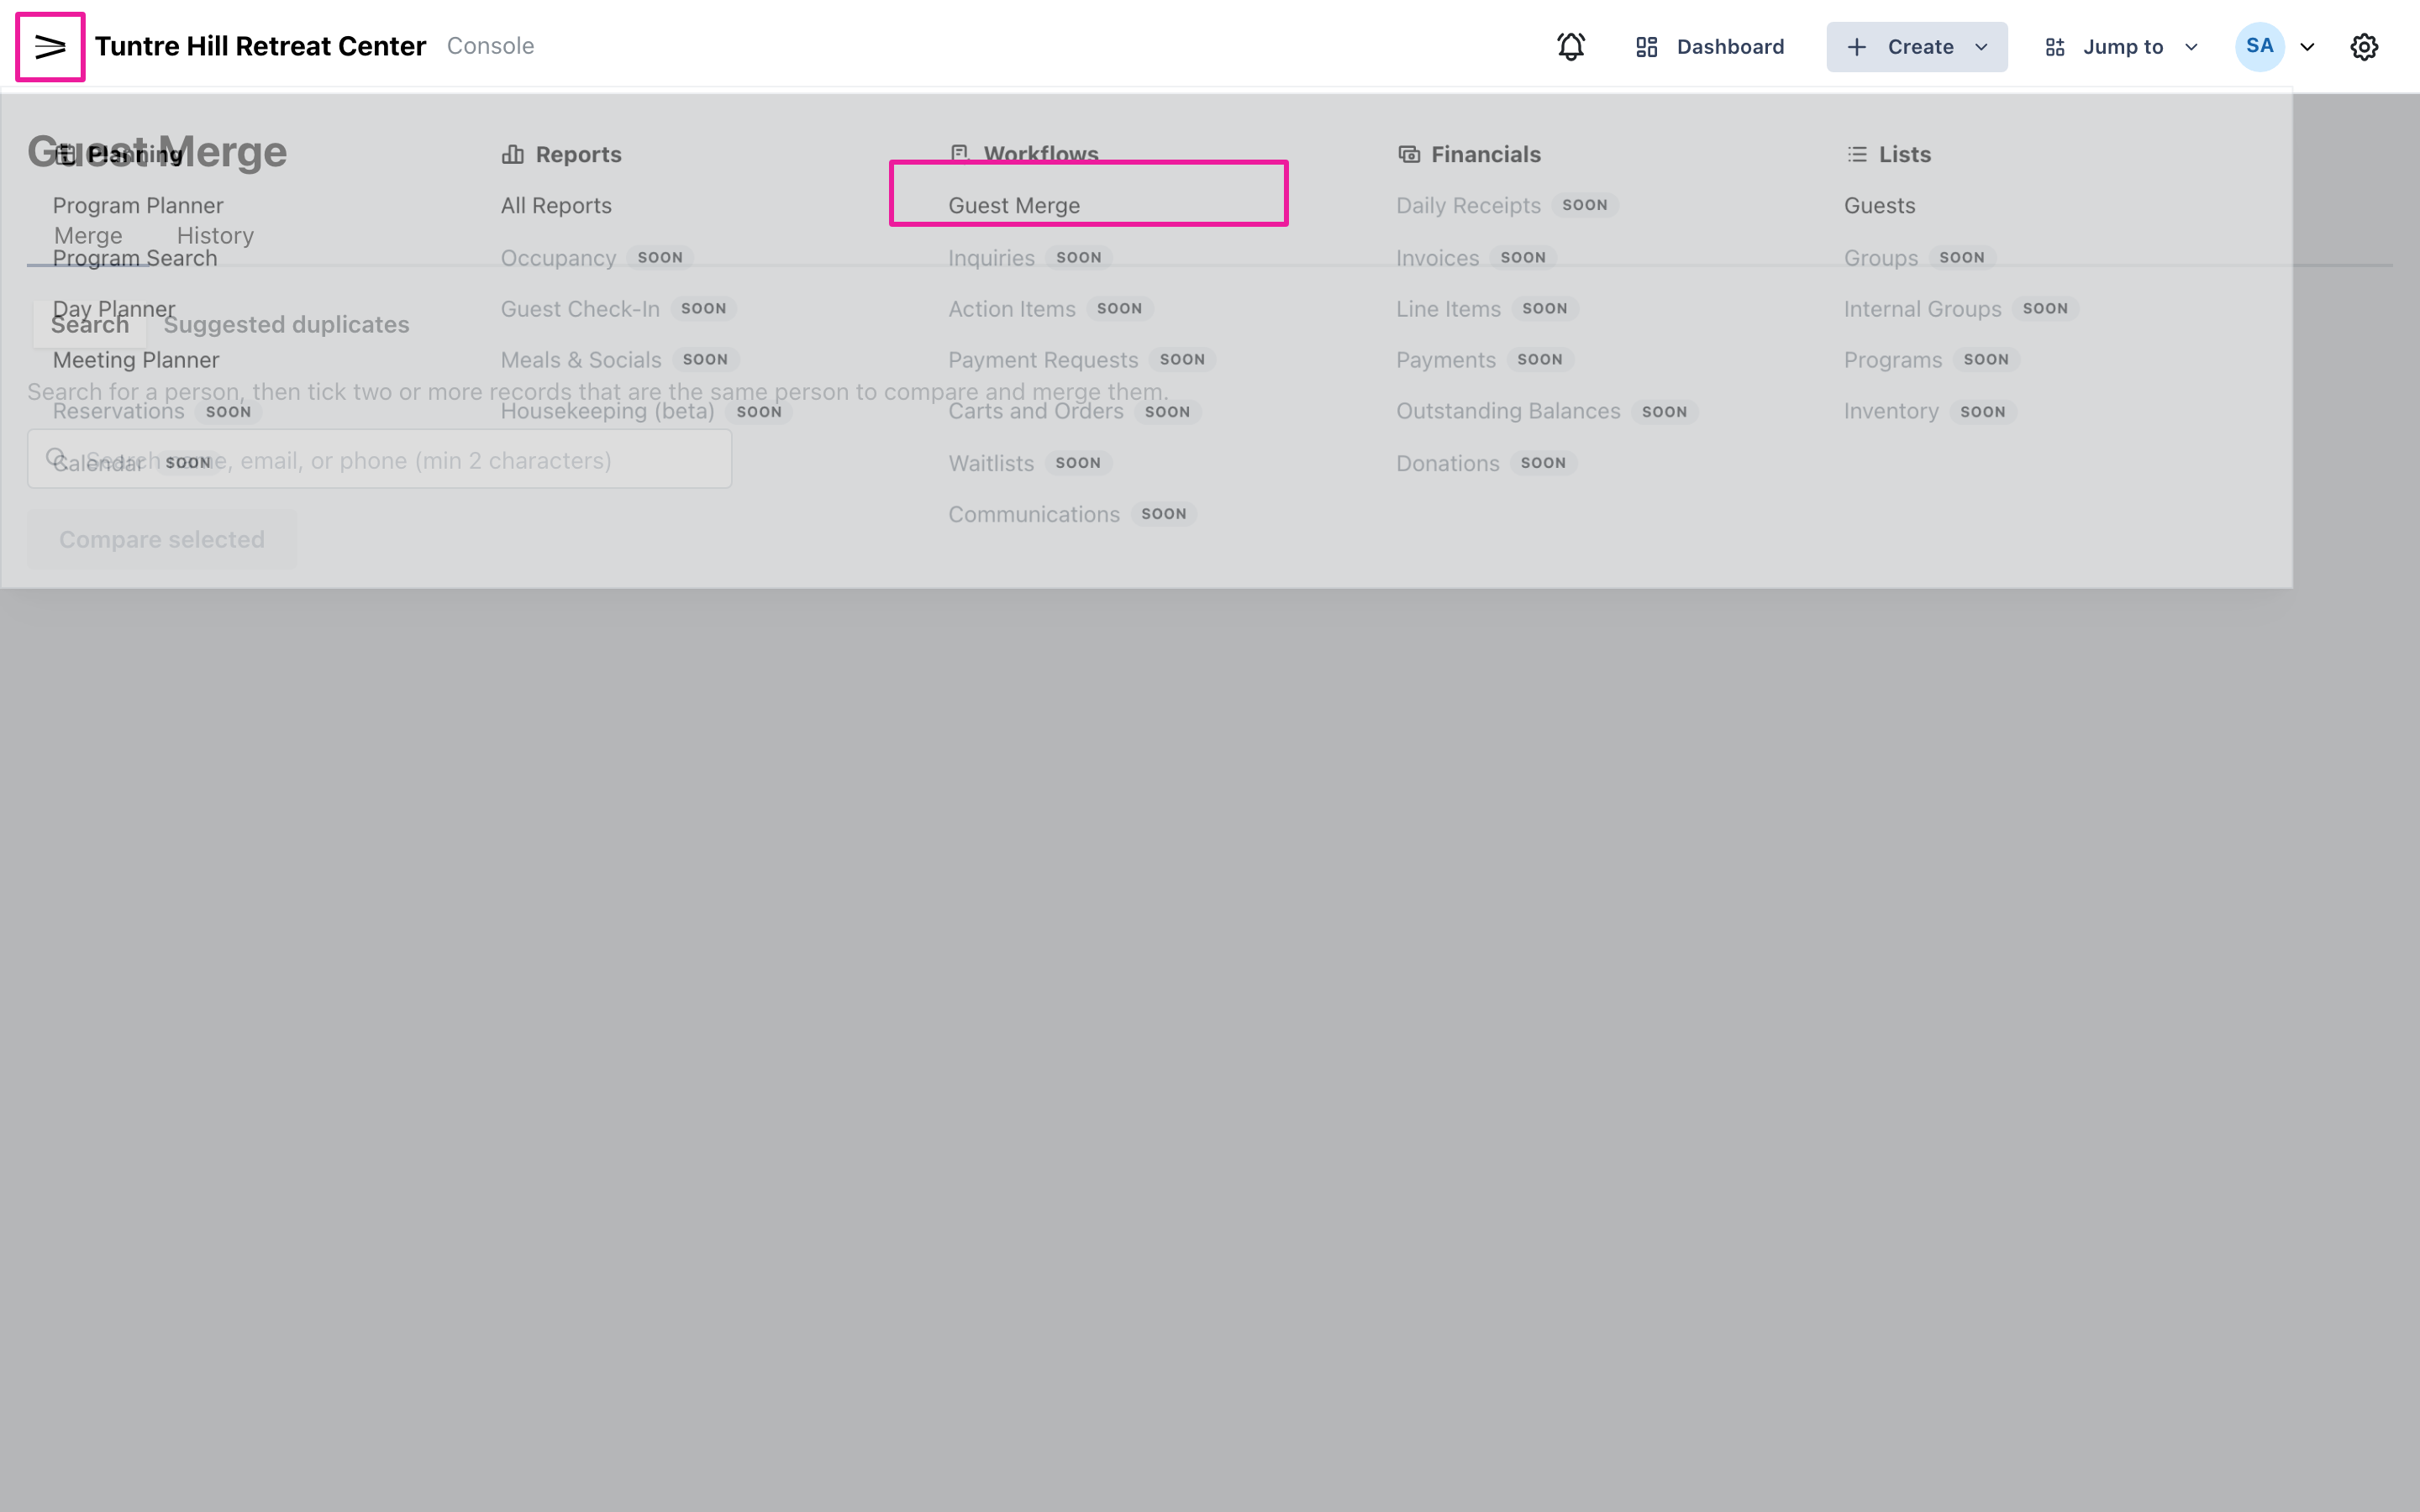Go to the Dashboard
The width and height of the screenshot is (2420, 1512).
point(1710,46)
